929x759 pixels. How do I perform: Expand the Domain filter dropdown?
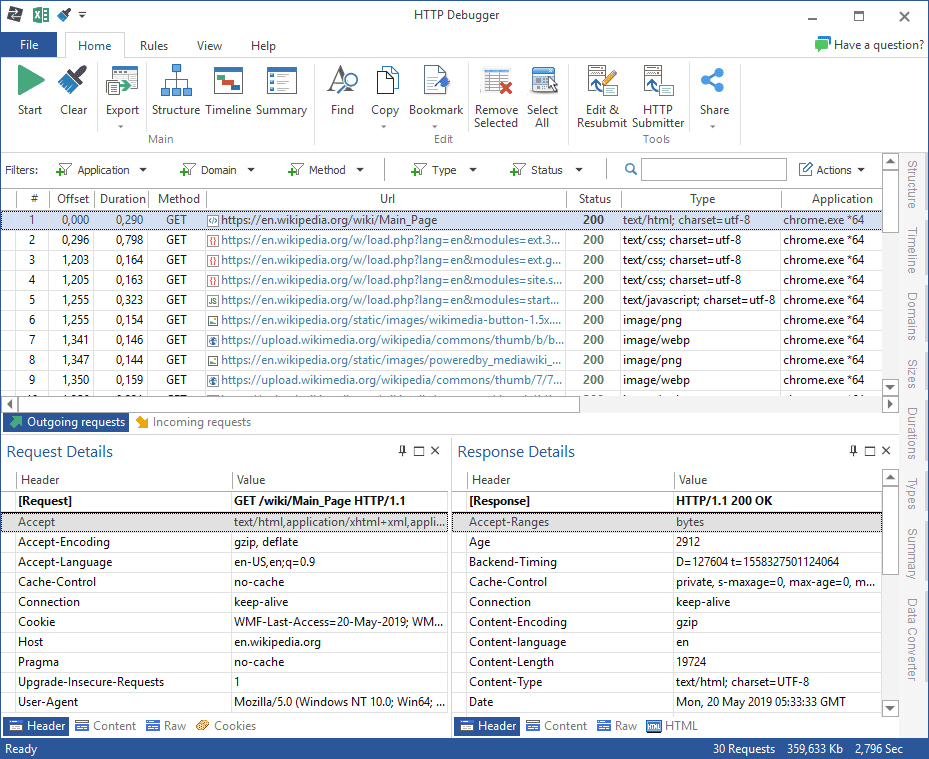[216, 170]
